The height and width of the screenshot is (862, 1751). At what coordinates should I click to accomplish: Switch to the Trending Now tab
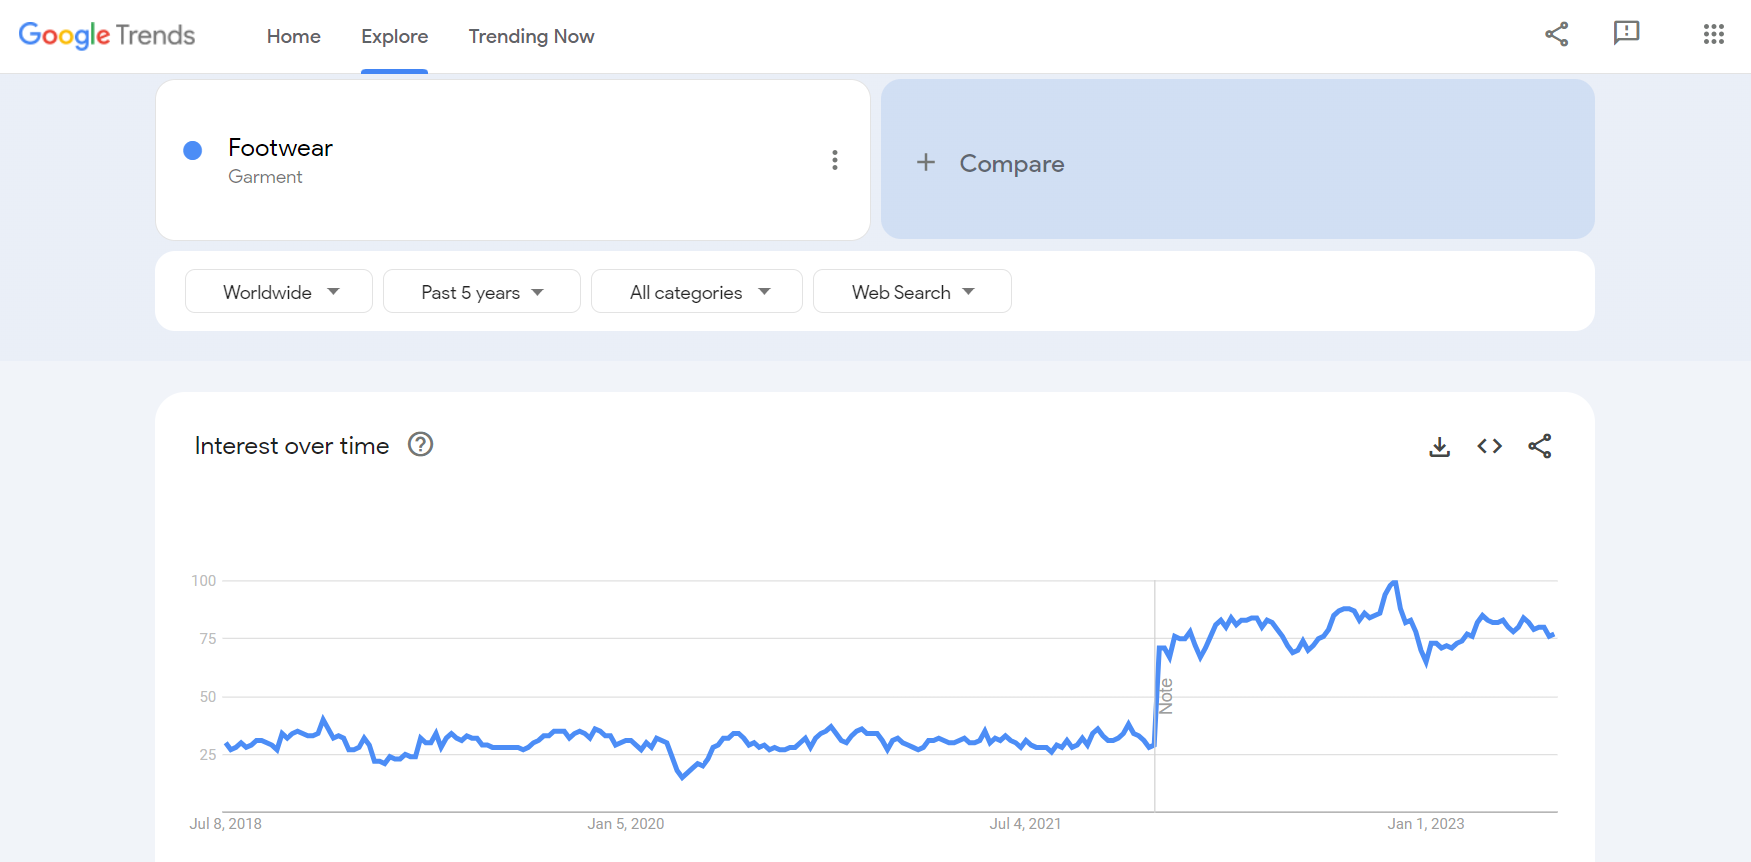[531, 36]
